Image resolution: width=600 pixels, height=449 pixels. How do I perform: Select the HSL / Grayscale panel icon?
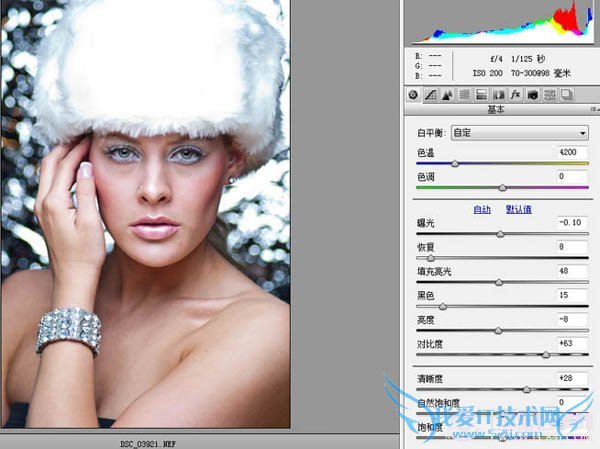pos(465,95)
